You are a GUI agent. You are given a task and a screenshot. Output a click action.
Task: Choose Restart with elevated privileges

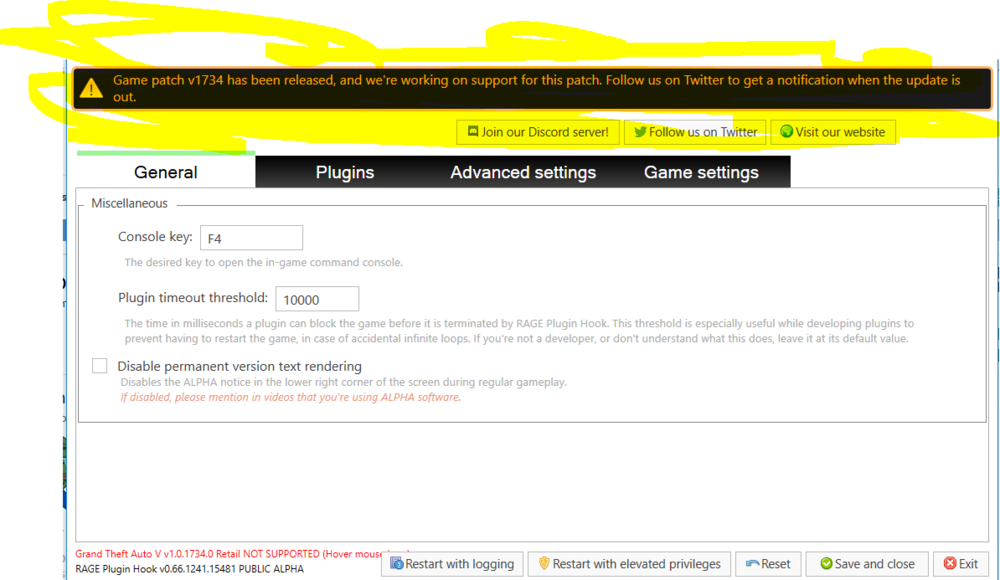(629, 564)
